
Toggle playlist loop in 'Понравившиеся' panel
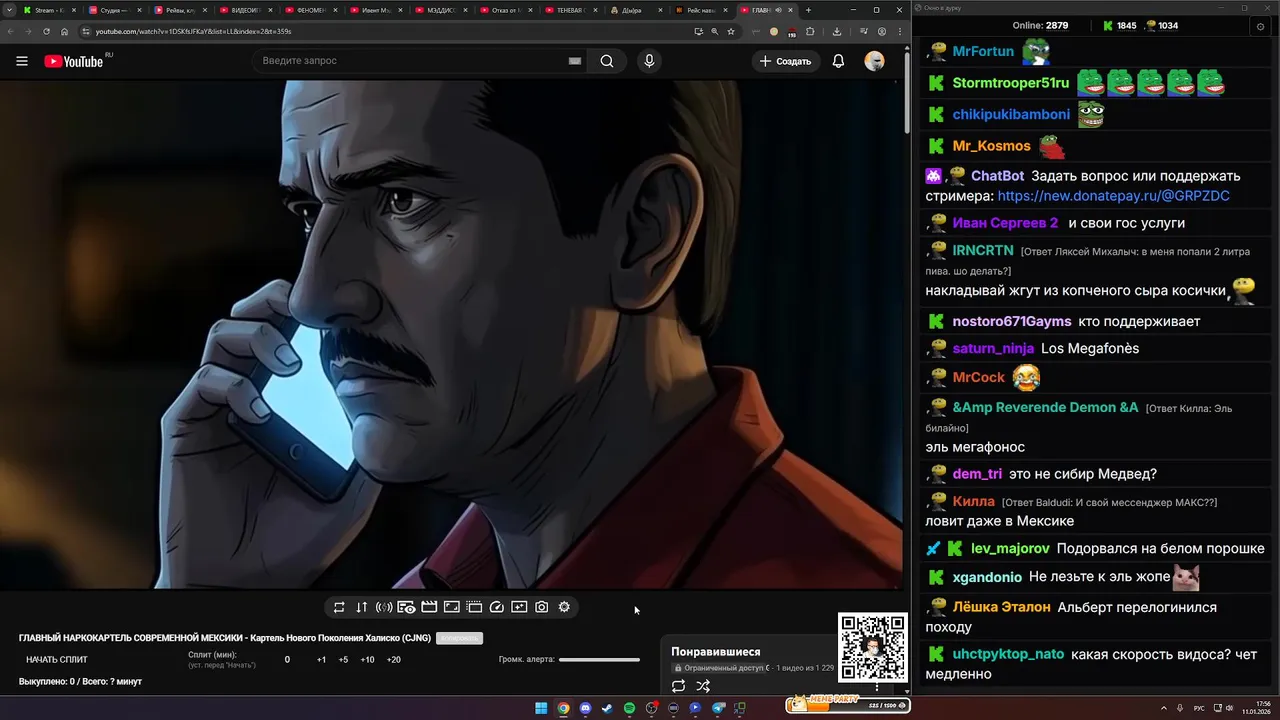[678, 686]
